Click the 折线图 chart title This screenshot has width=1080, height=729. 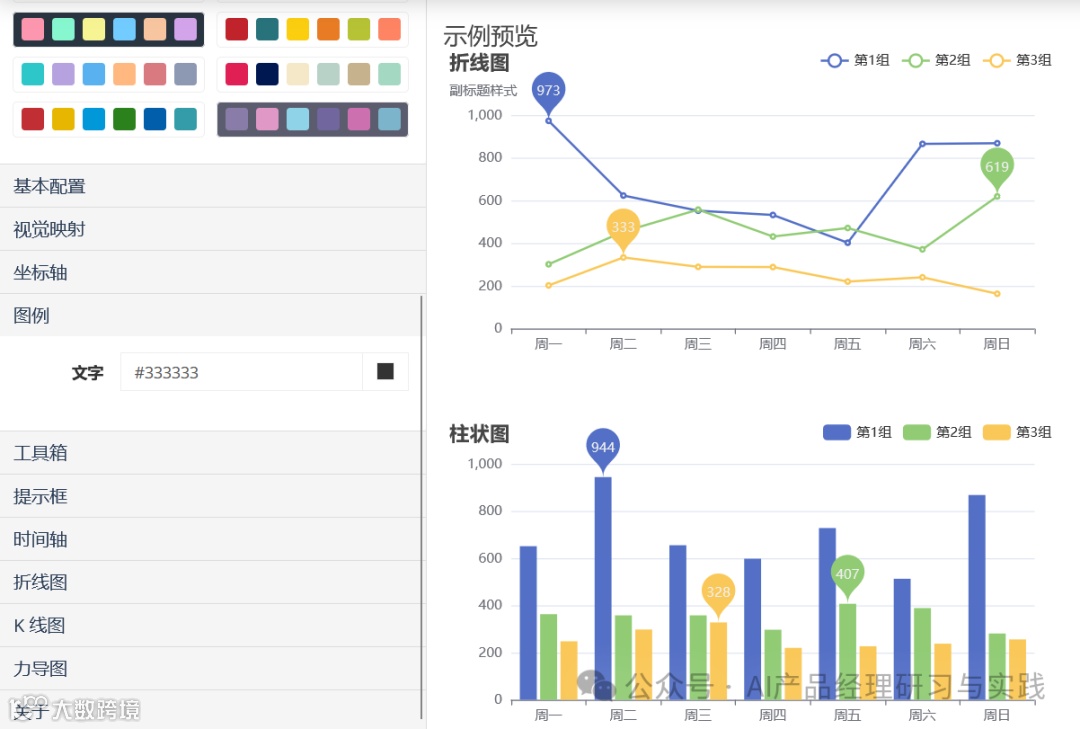click(x=479, y=63)
